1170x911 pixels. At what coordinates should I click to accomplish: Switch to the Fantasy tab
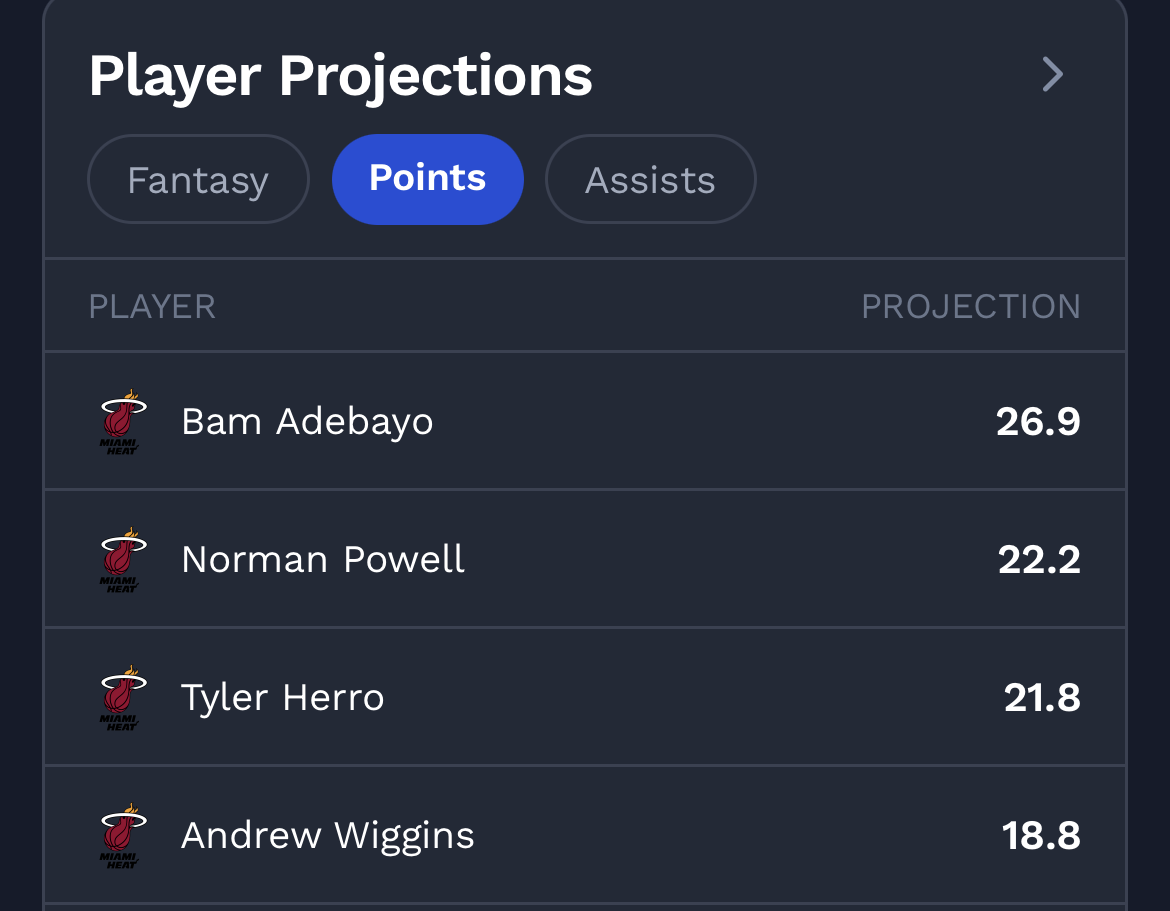(x=198, y=180)
